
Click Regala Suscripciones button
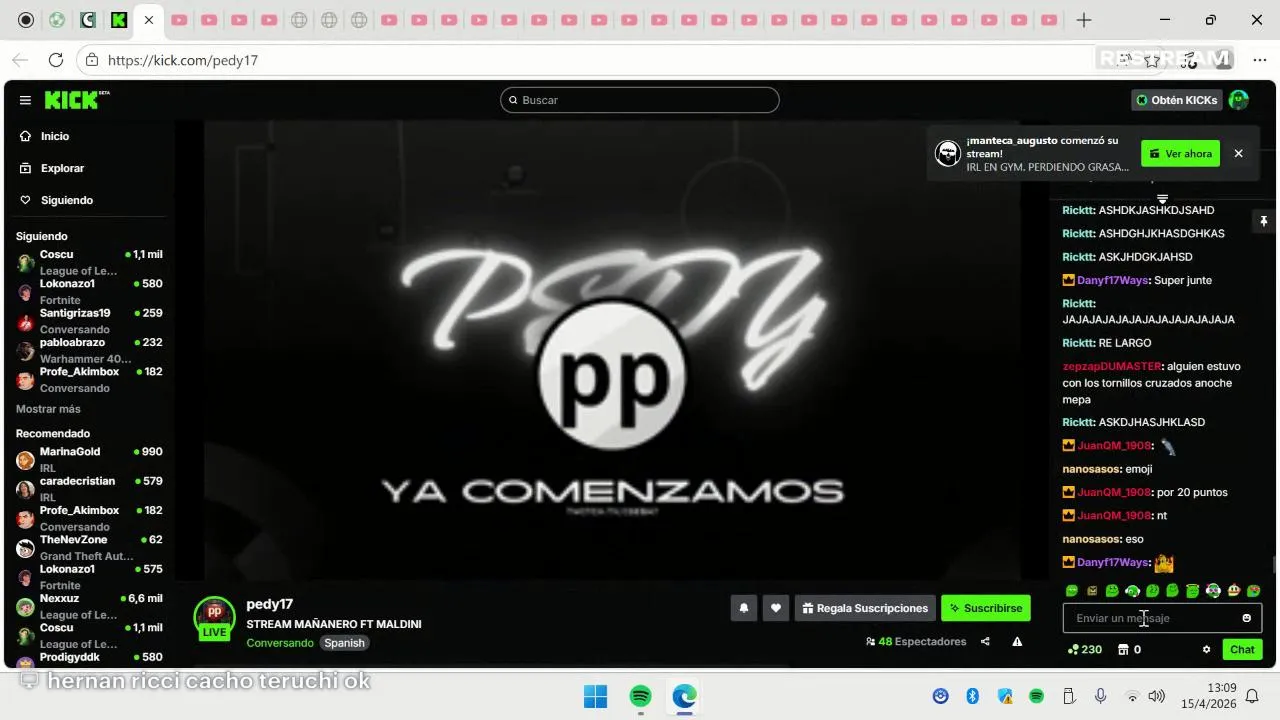(x=865, y=607)
